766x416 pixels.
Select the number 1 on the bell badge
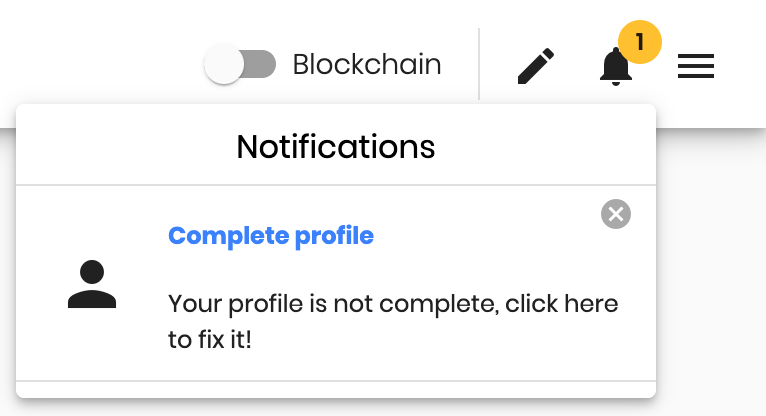point(639,42)
